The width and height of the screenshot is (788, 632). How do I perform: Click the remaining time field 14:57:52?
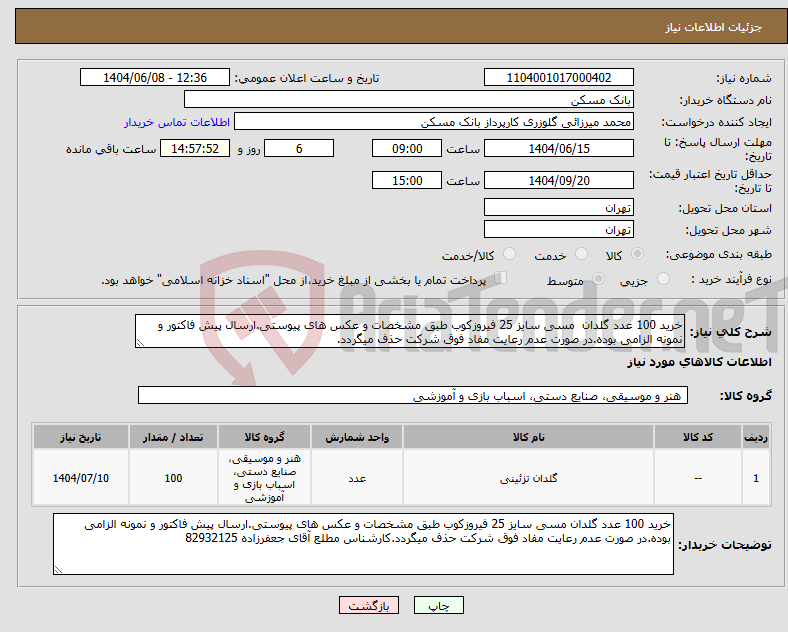195,148
